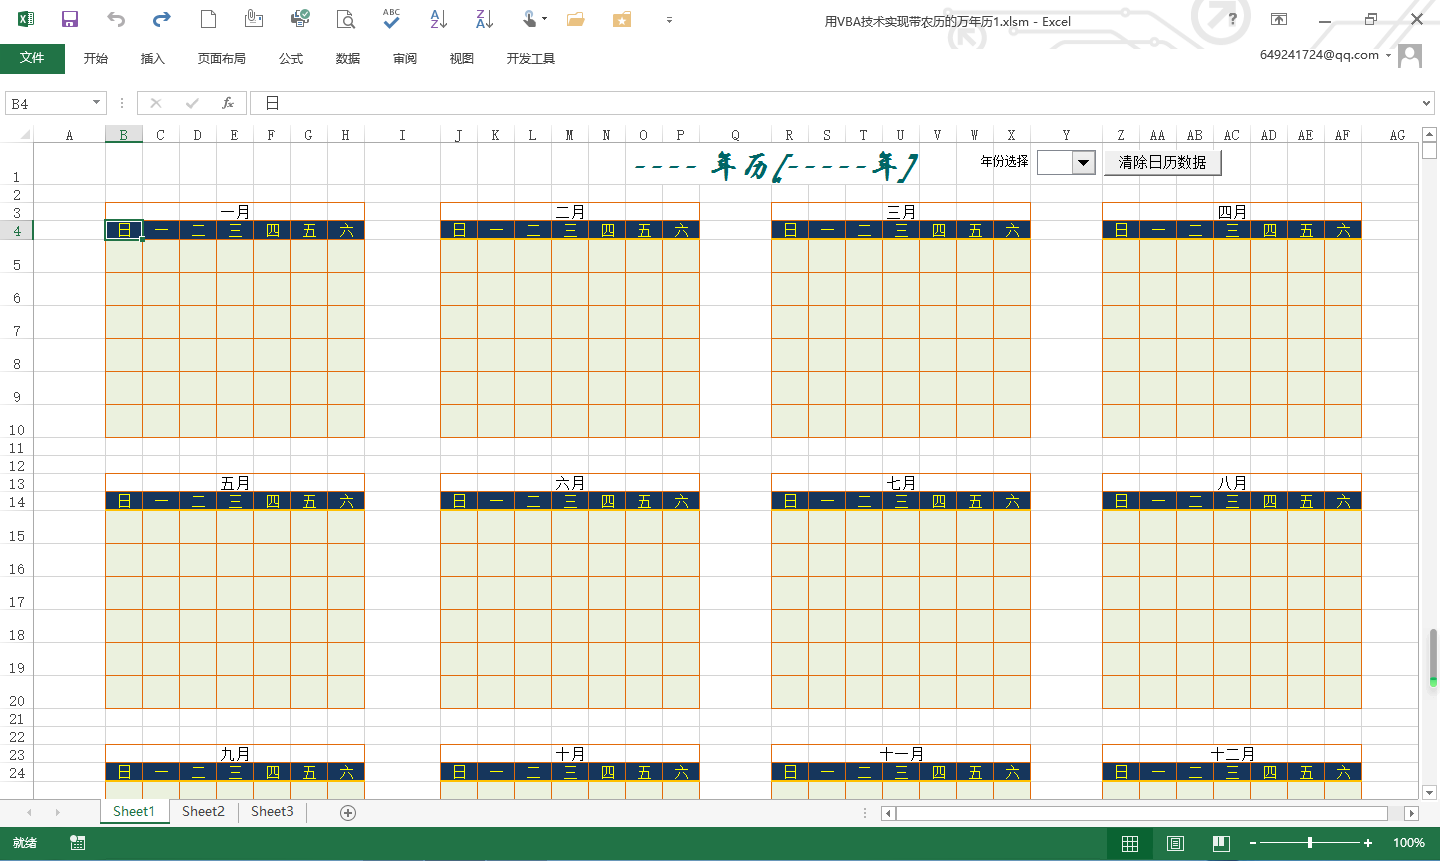This screenshot has height=861, width=1440.
Task: Switch to Page Break Preview view
Action: (1221, 843)
